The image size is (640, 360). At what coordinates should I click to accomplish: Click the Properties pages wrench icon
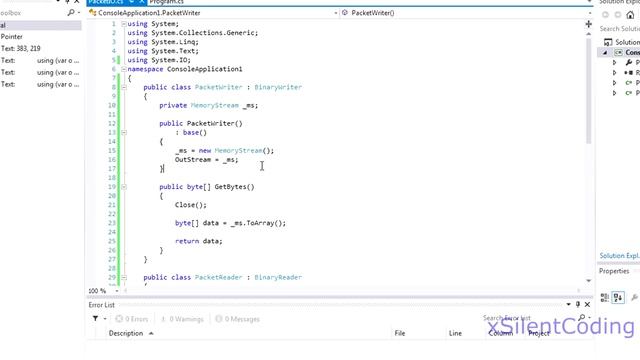pyautogui.click(x=635, y=298)
